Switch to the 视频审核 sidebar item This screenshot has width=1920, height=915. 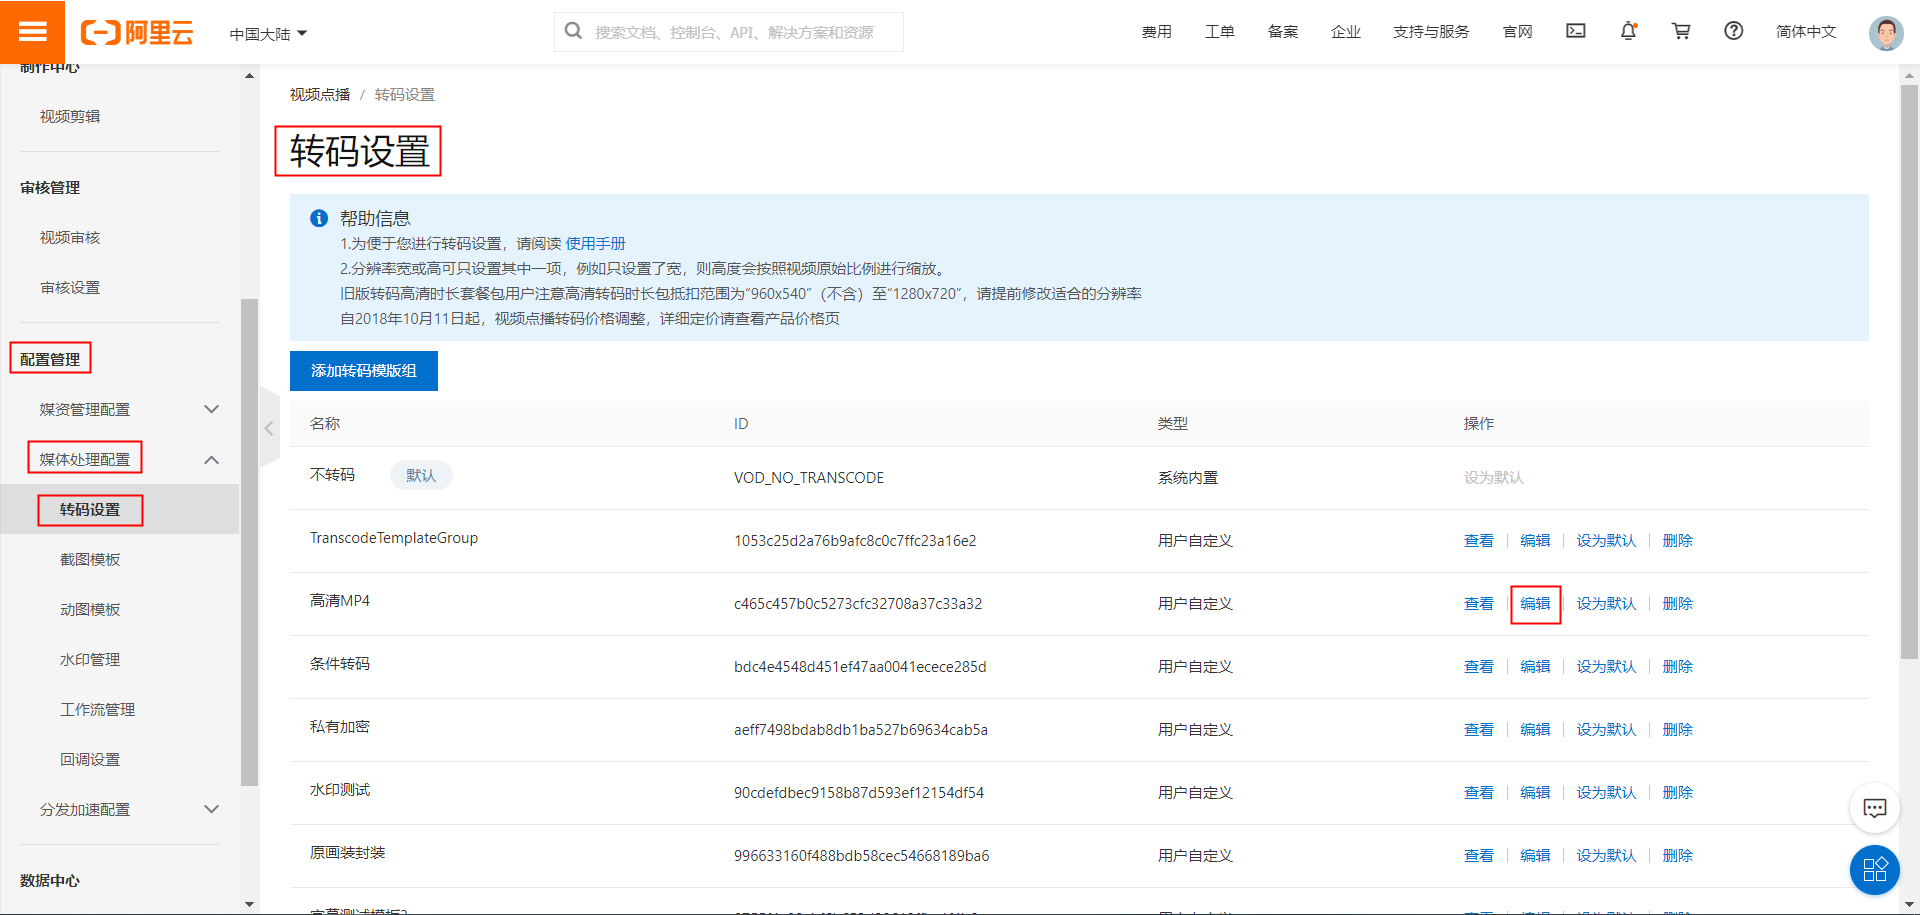pyautogui.click(x=68, y=237)
